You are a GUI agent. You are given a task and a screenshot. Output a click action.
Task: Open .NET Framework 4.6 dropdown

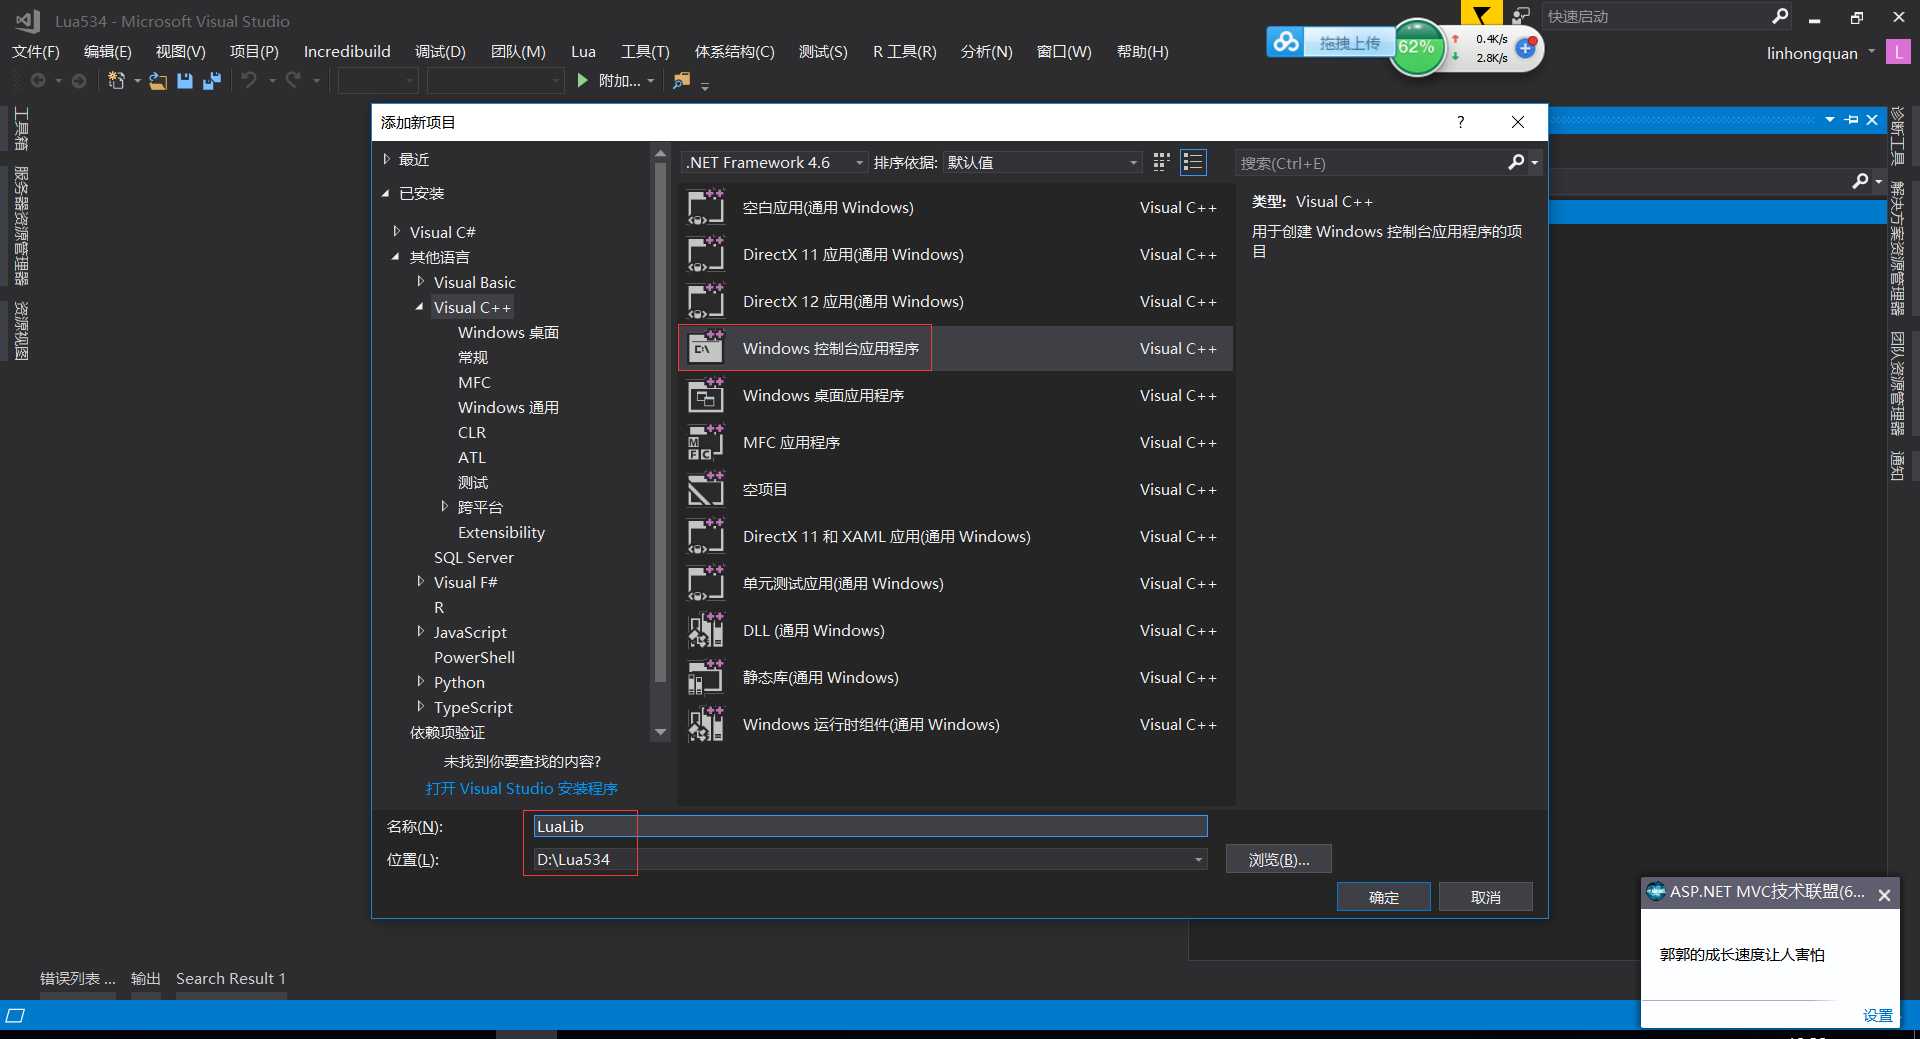click(774, 162)
